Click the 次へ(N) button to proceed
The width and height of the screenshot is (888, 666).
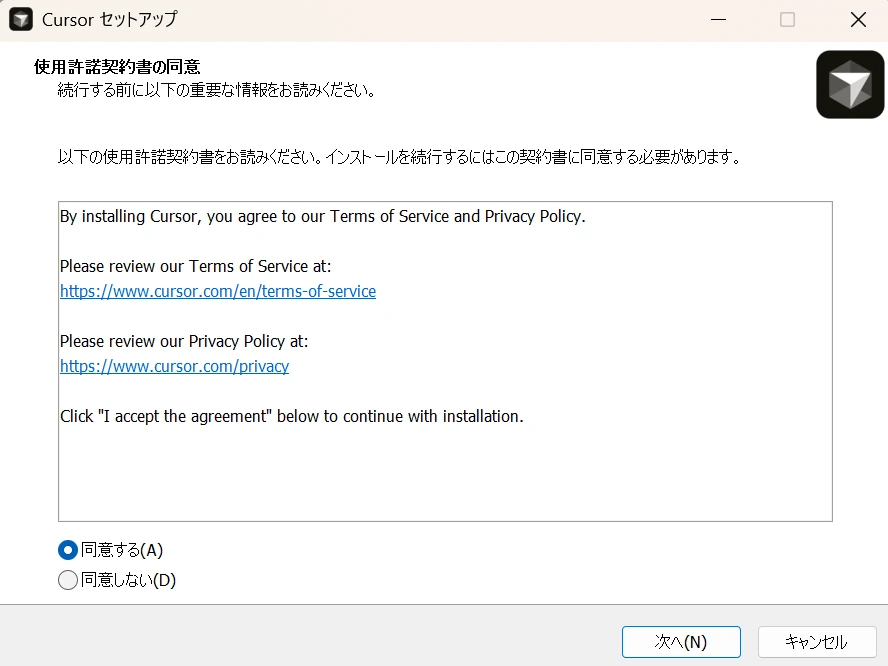click(681, 642)
